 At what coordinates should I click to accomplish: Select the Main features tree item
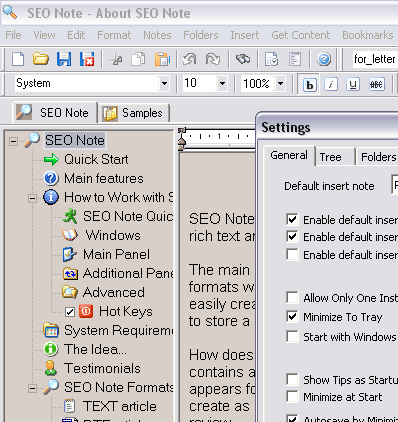point(104,178)
